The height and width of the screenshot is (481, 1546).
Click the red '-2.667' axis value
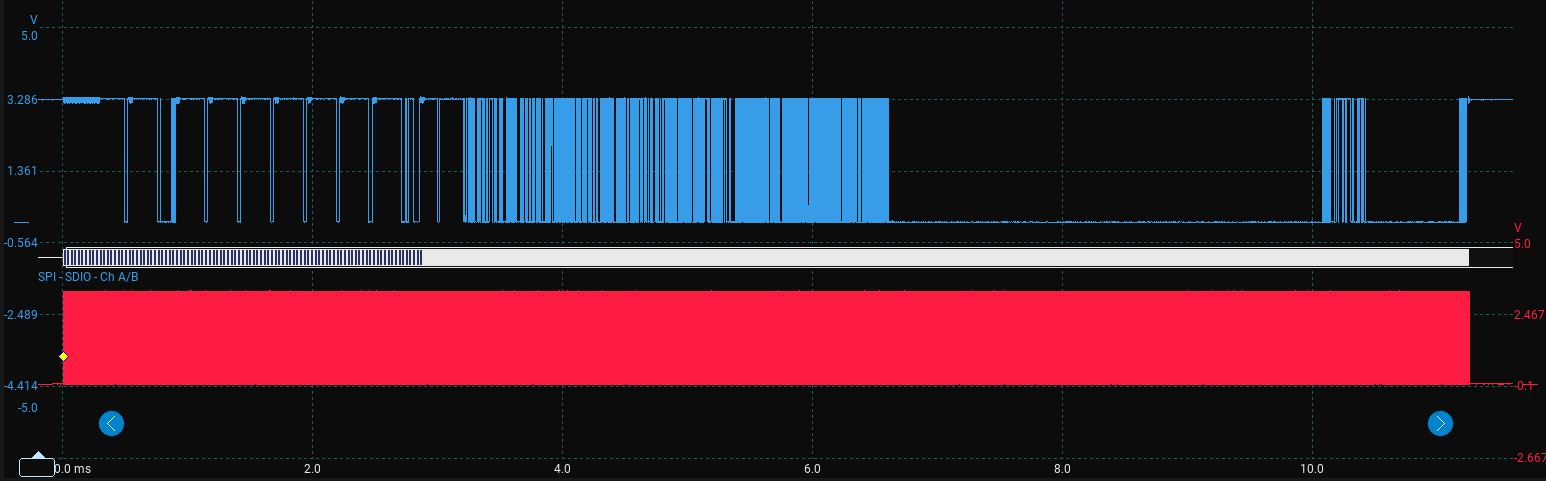tap(1529, 457)
